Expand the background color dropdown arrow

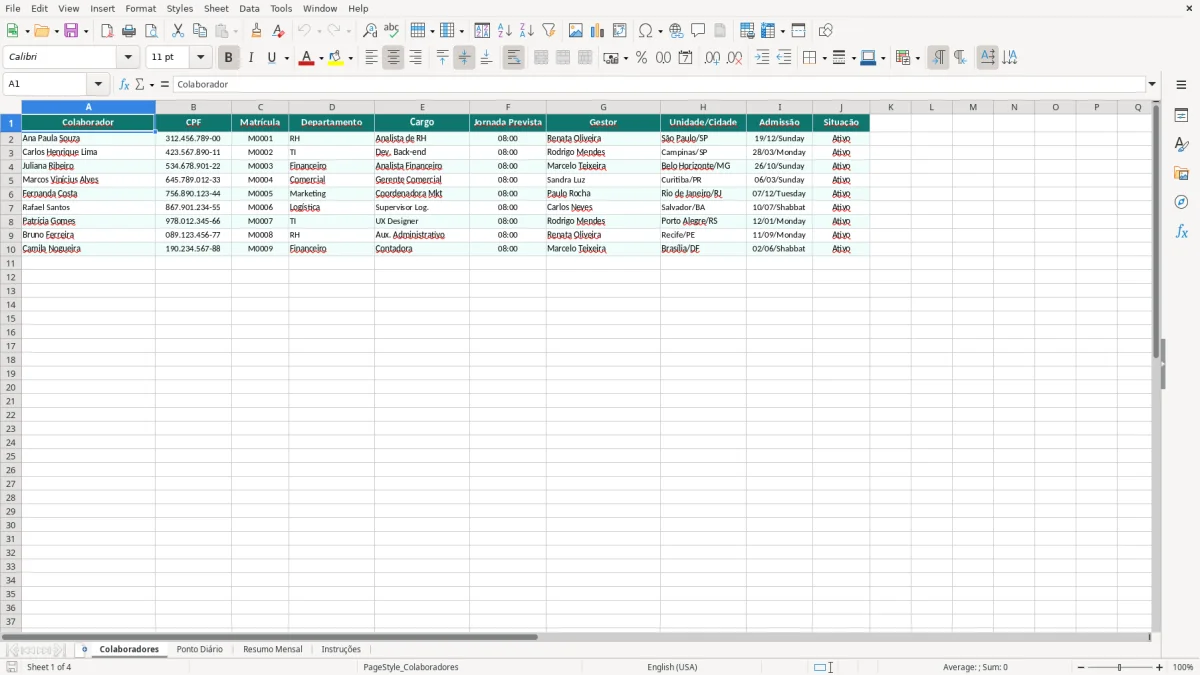click(x=350, y=58)
